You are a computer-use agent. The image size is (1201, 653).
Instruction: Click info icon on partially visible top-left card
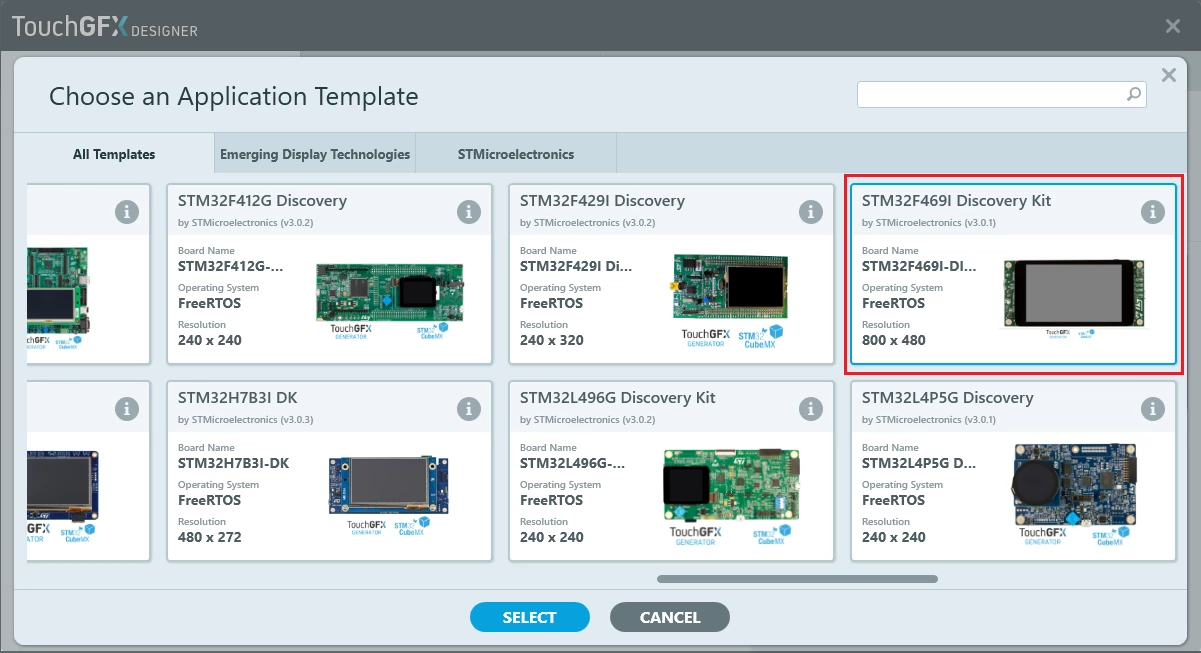point(126,212)
